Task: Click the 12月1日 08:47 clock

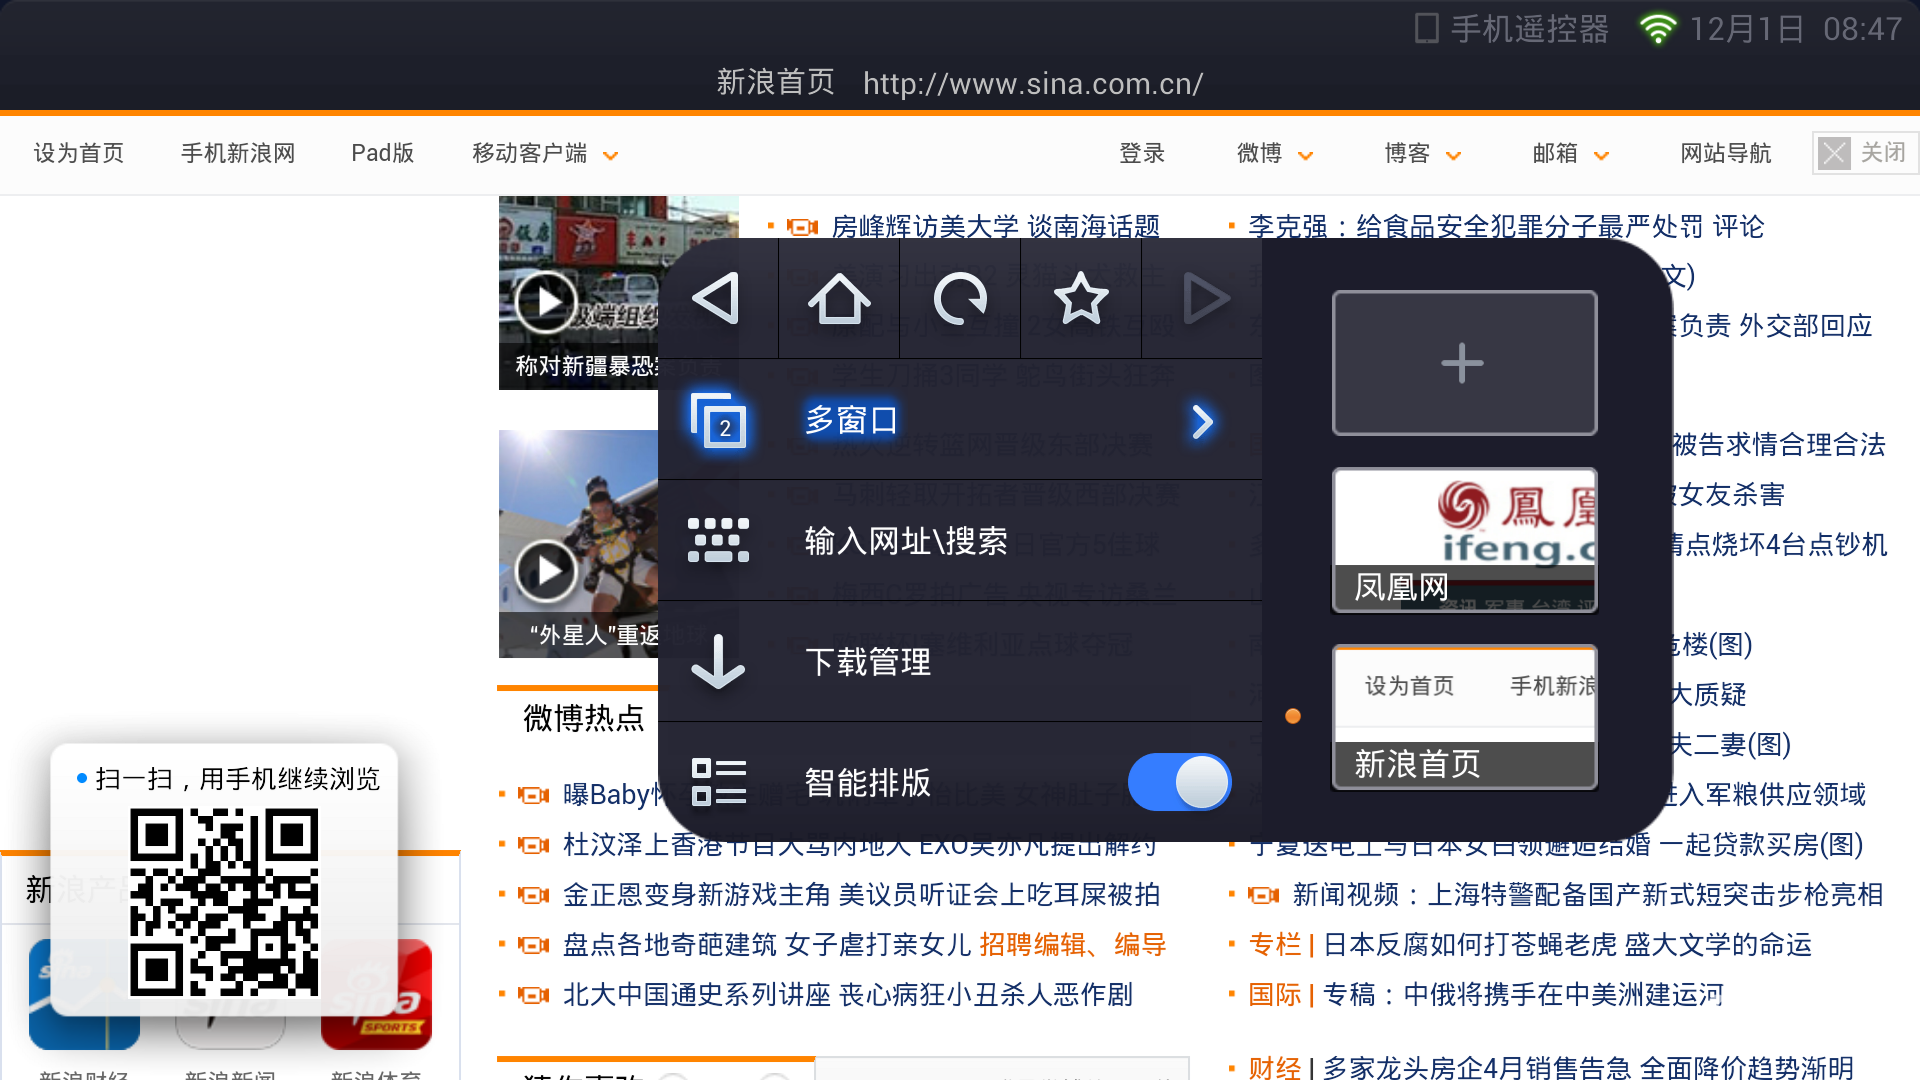Action: pyautogui.click(x=1796, y=29)
